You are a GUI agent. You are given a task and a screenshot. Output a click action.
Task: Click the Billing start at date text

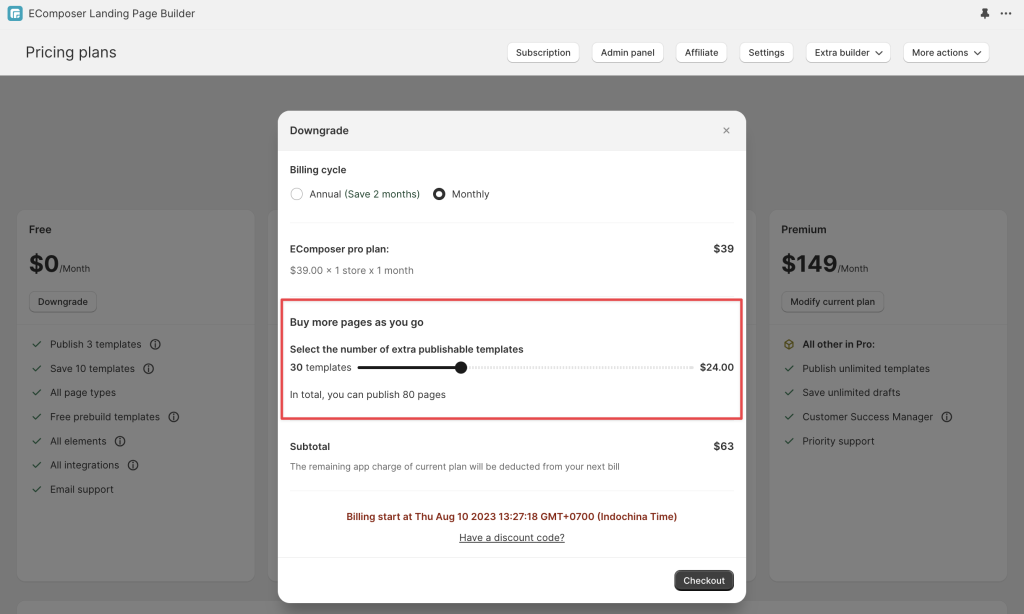coord(511,517)
